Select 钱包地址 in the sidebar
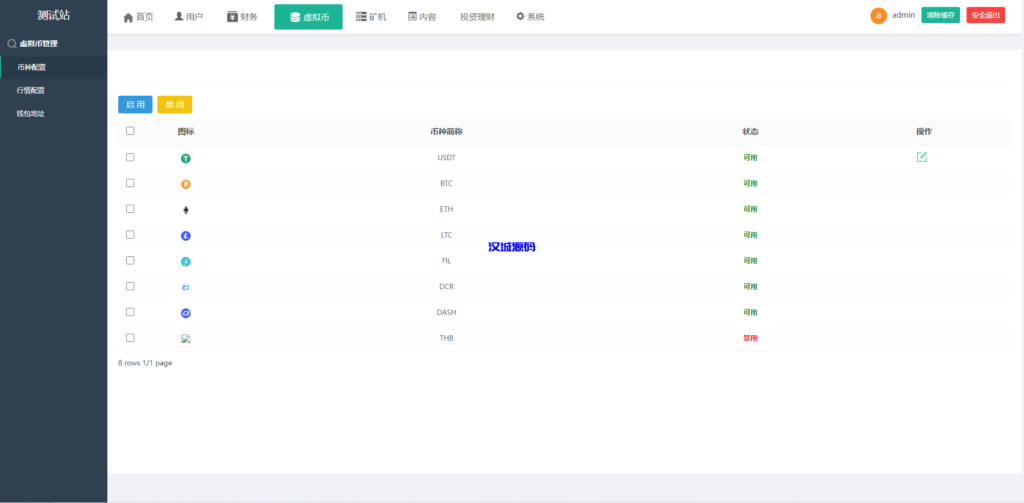 pyautogui.click(x=31, y=113)
